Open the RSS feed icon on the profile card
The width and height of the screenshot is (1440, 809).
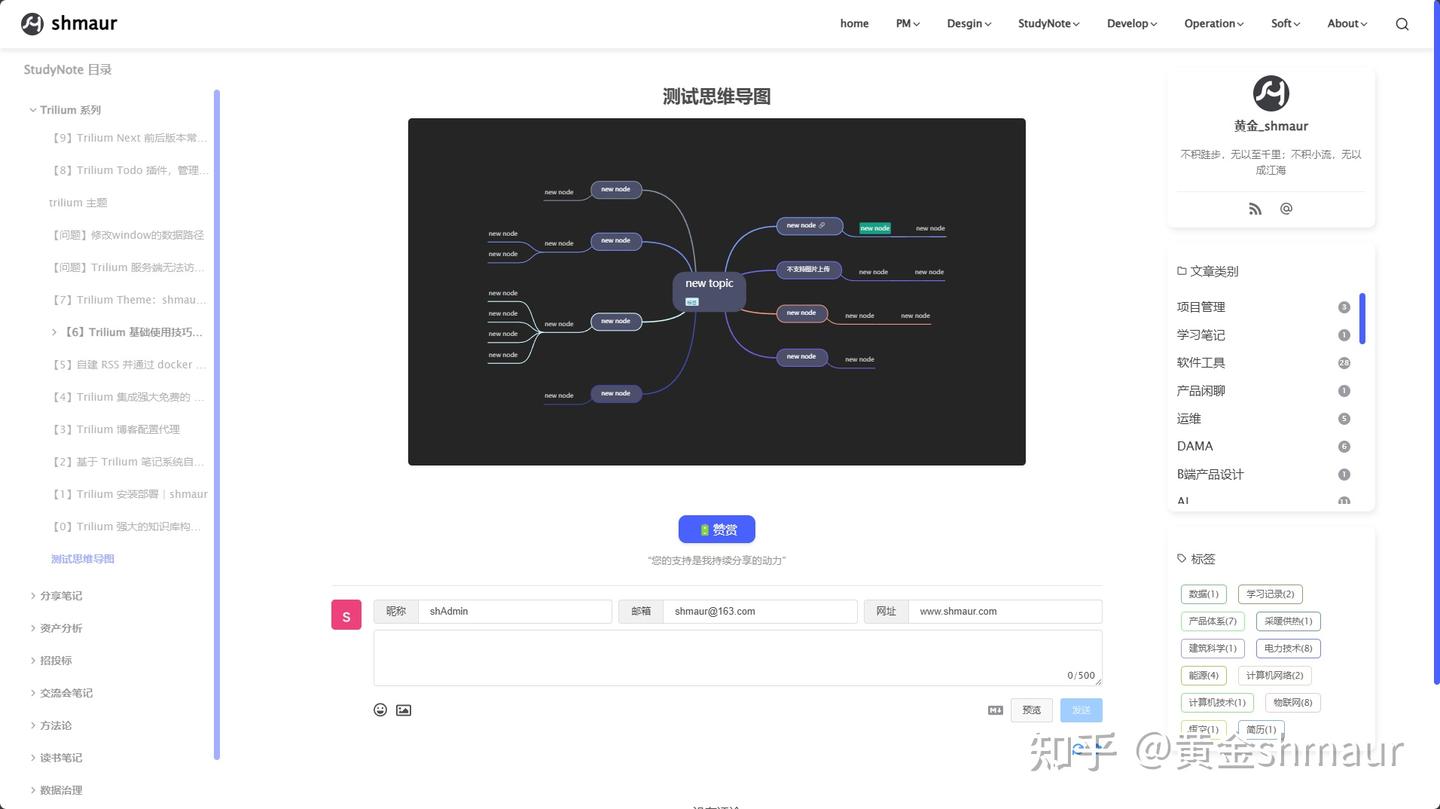pos(1255,208)
